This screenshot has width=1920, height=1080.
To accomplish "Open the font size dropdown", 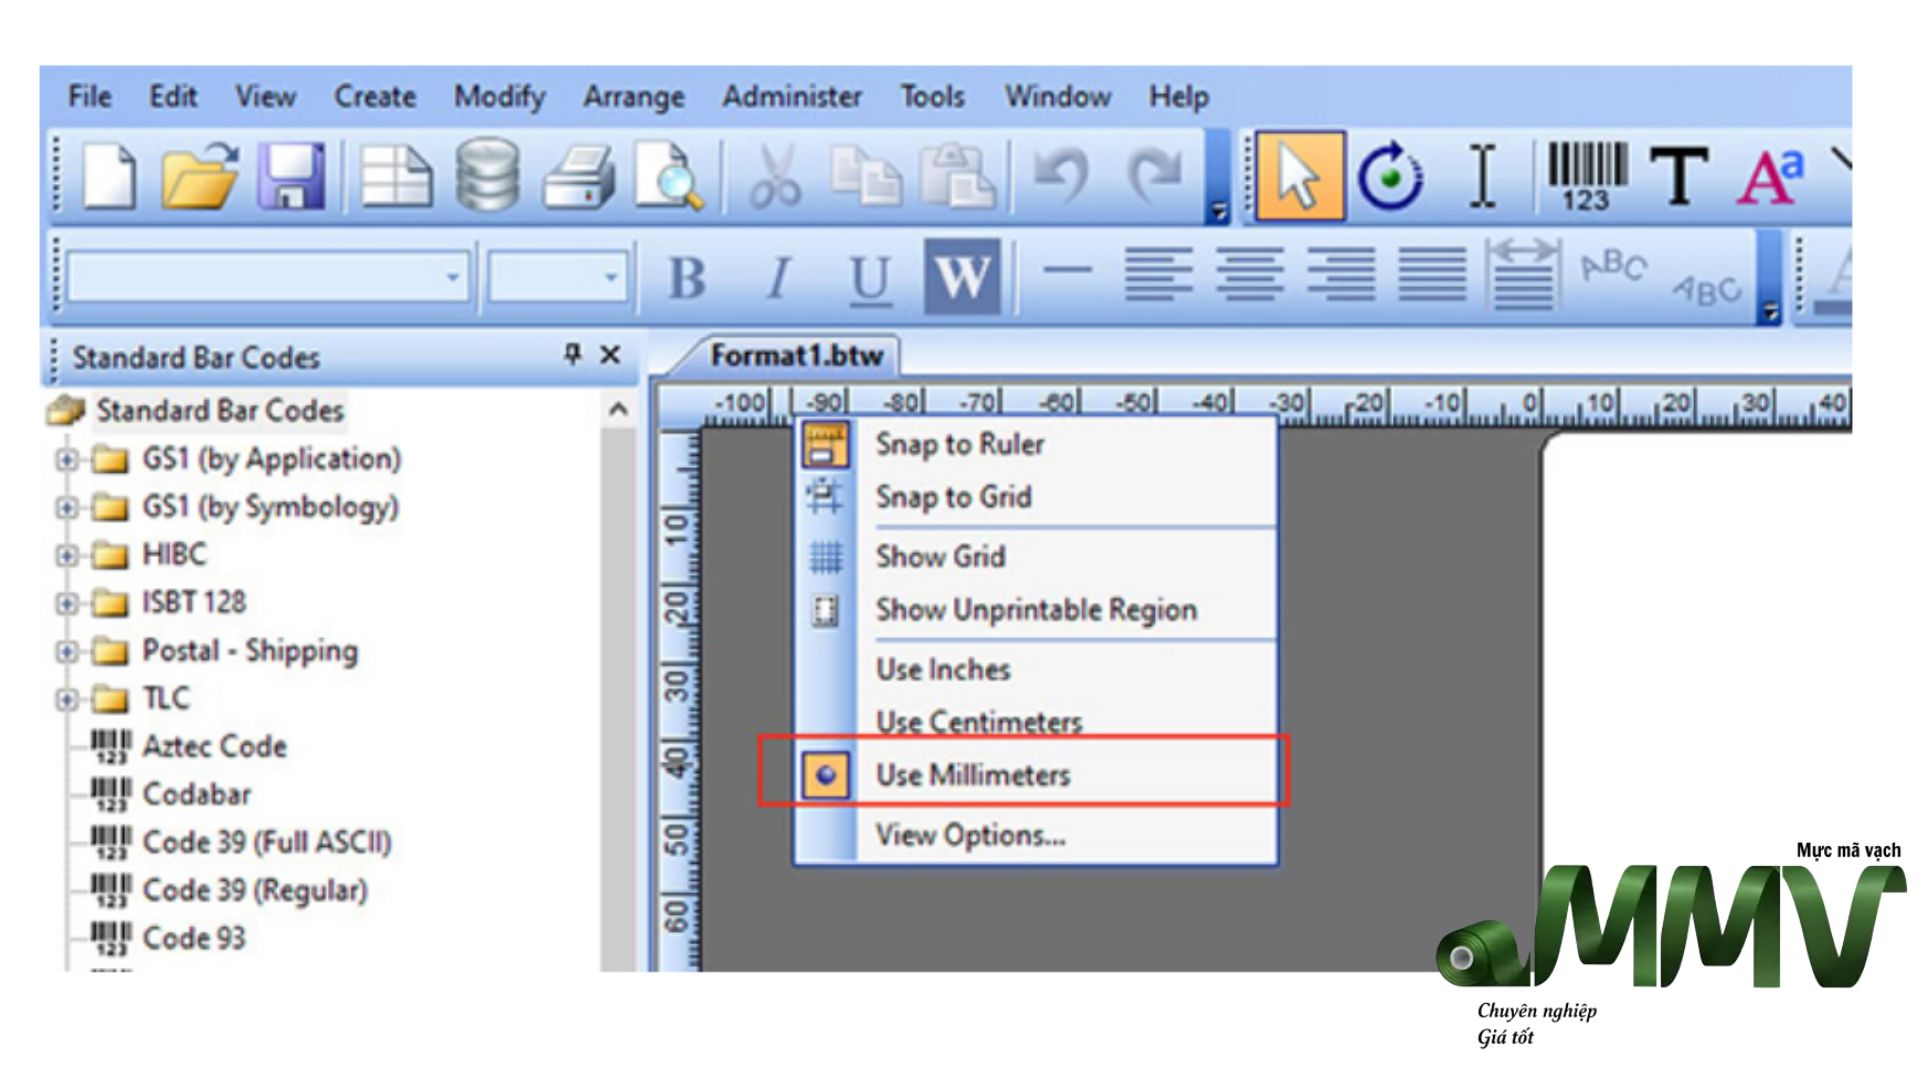I will [610, 276].
